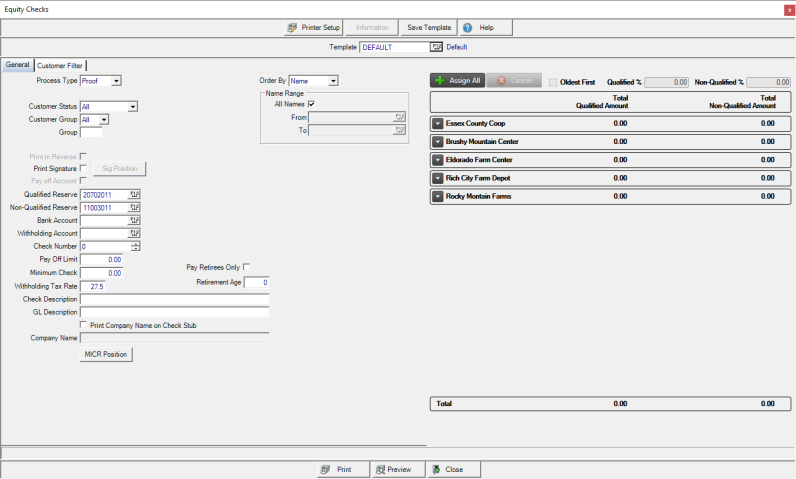Check Print Company Name on Check Stub
Viewport: 796px width, 479px height.
click(83, 324)
